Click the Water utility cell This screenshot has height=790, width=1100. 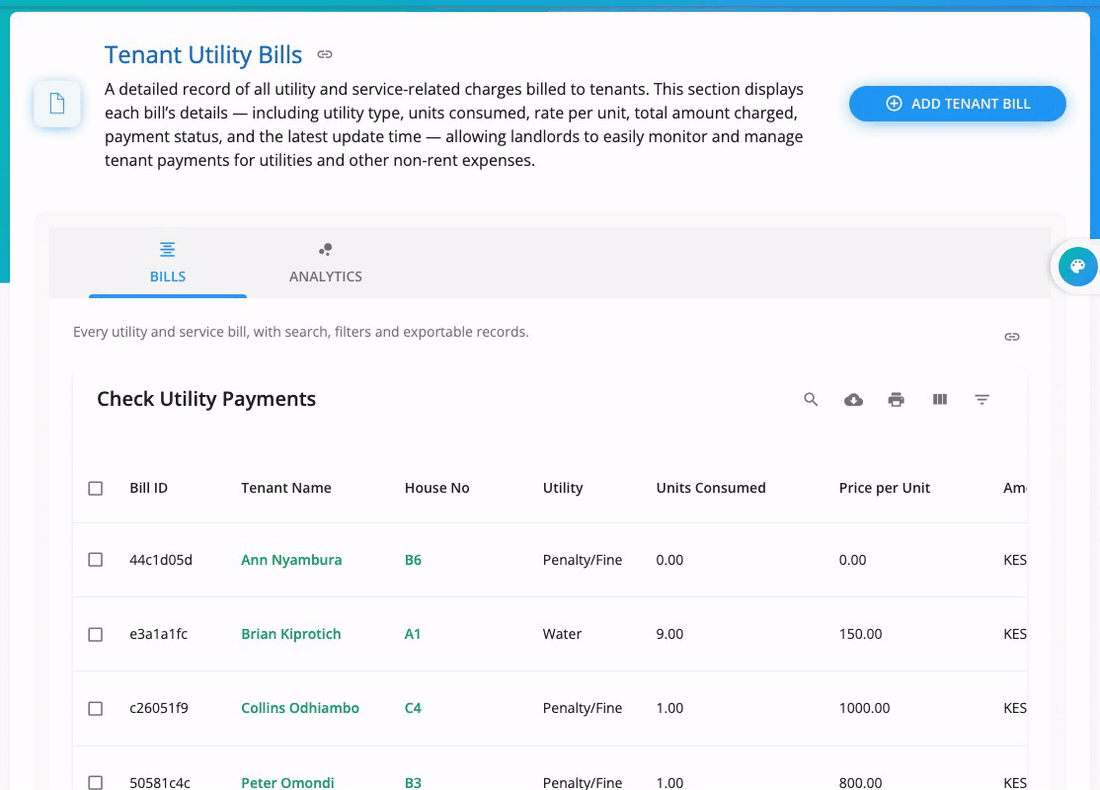(x=562, y=634)
